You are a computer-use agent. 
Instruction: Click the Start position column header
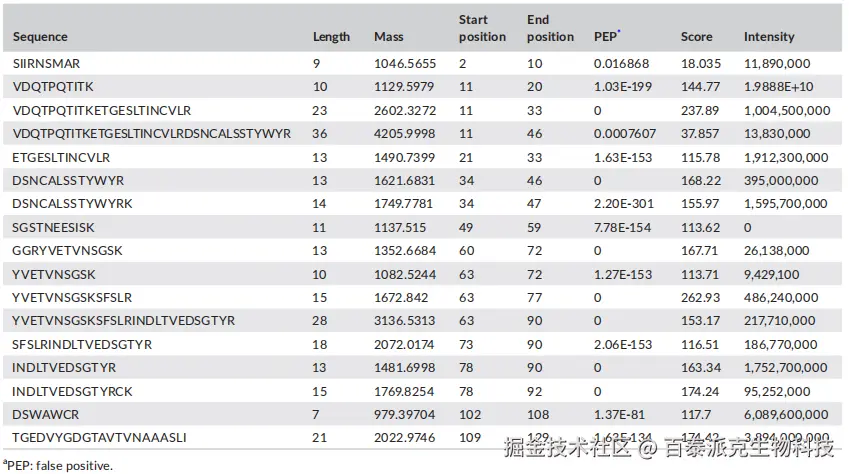tap(482, 28)
